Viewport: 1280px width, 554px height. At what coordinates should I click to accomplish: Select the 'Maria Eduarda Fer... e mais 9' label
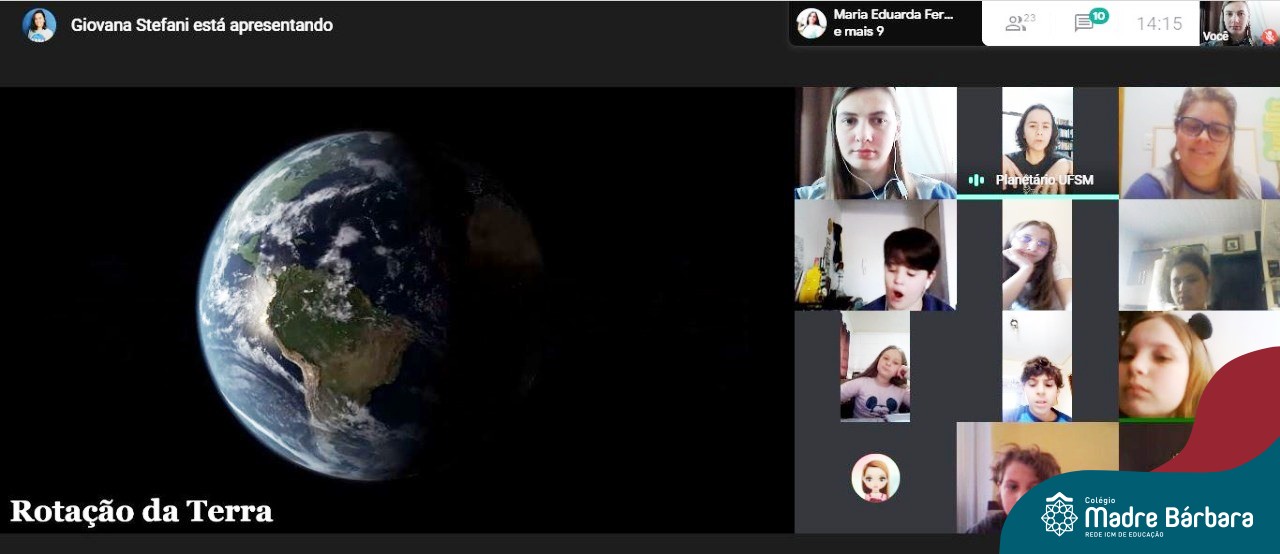point(893,23)
